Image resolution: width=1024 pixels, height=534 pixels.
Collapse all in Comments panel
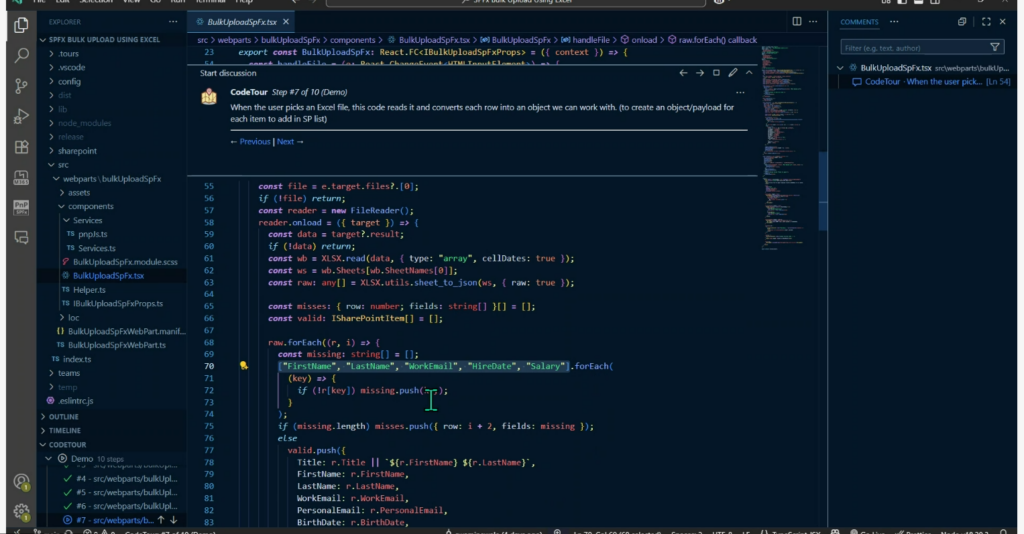[x=962, y=22]
